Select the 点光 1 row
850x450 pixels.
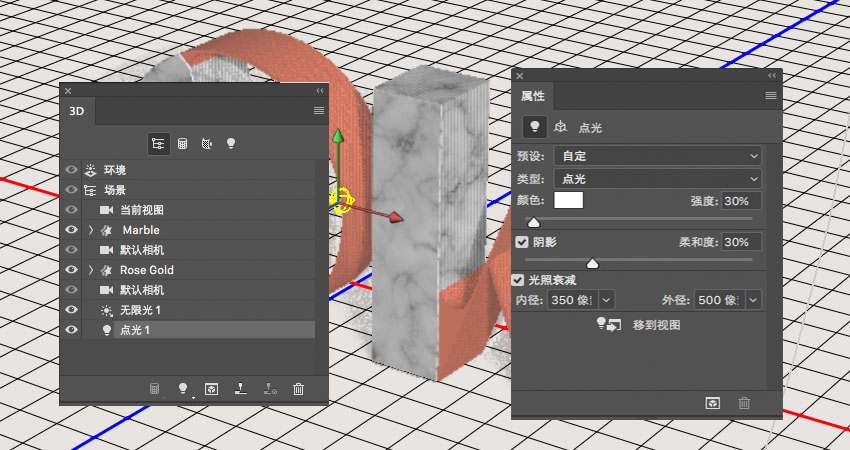pos(198,330)
